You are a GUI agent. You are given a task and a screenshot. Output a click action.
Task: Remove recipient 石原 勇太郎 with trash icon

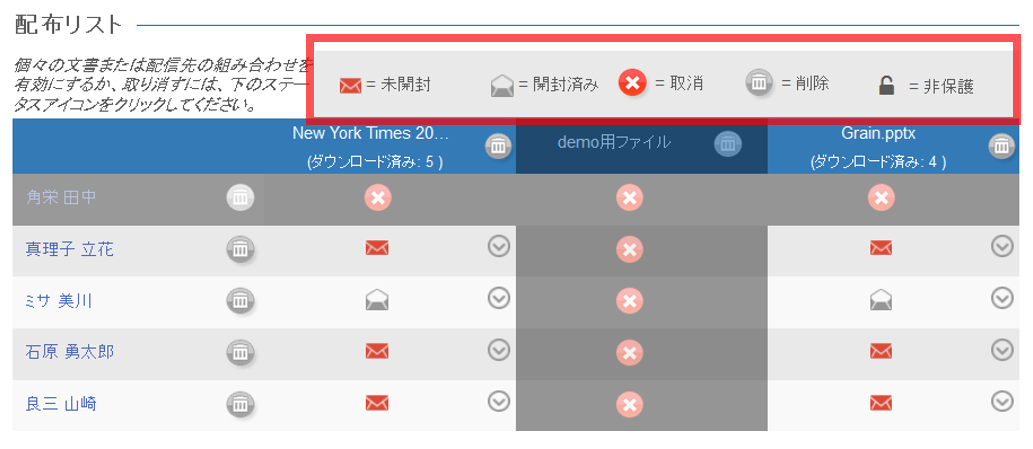coord(240,351)
